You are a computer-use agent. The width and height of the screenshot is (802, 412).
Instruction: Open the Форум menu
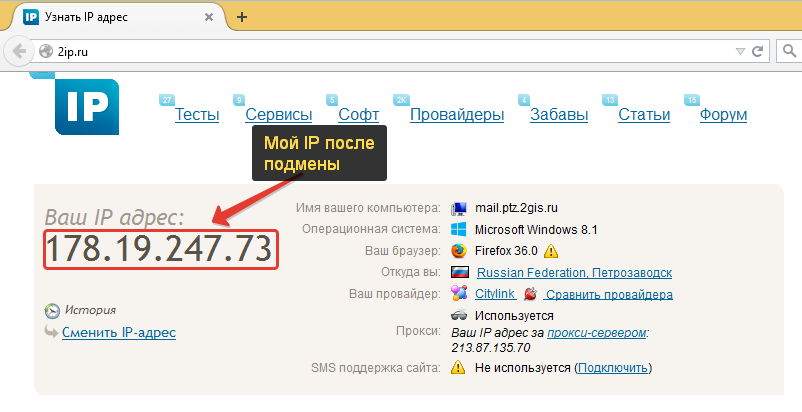723,115
